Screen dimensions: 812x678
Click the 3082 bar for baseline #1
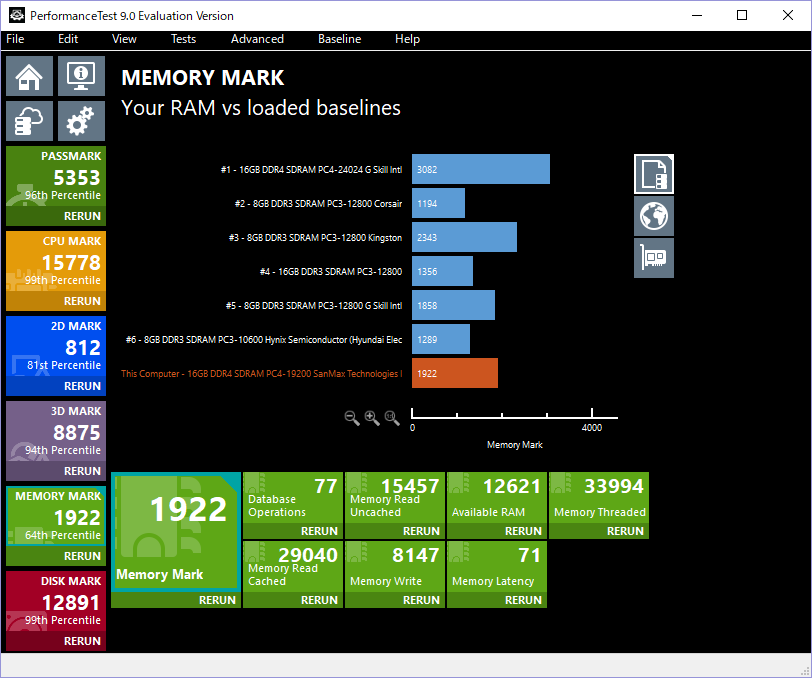[x=481, y=169]
